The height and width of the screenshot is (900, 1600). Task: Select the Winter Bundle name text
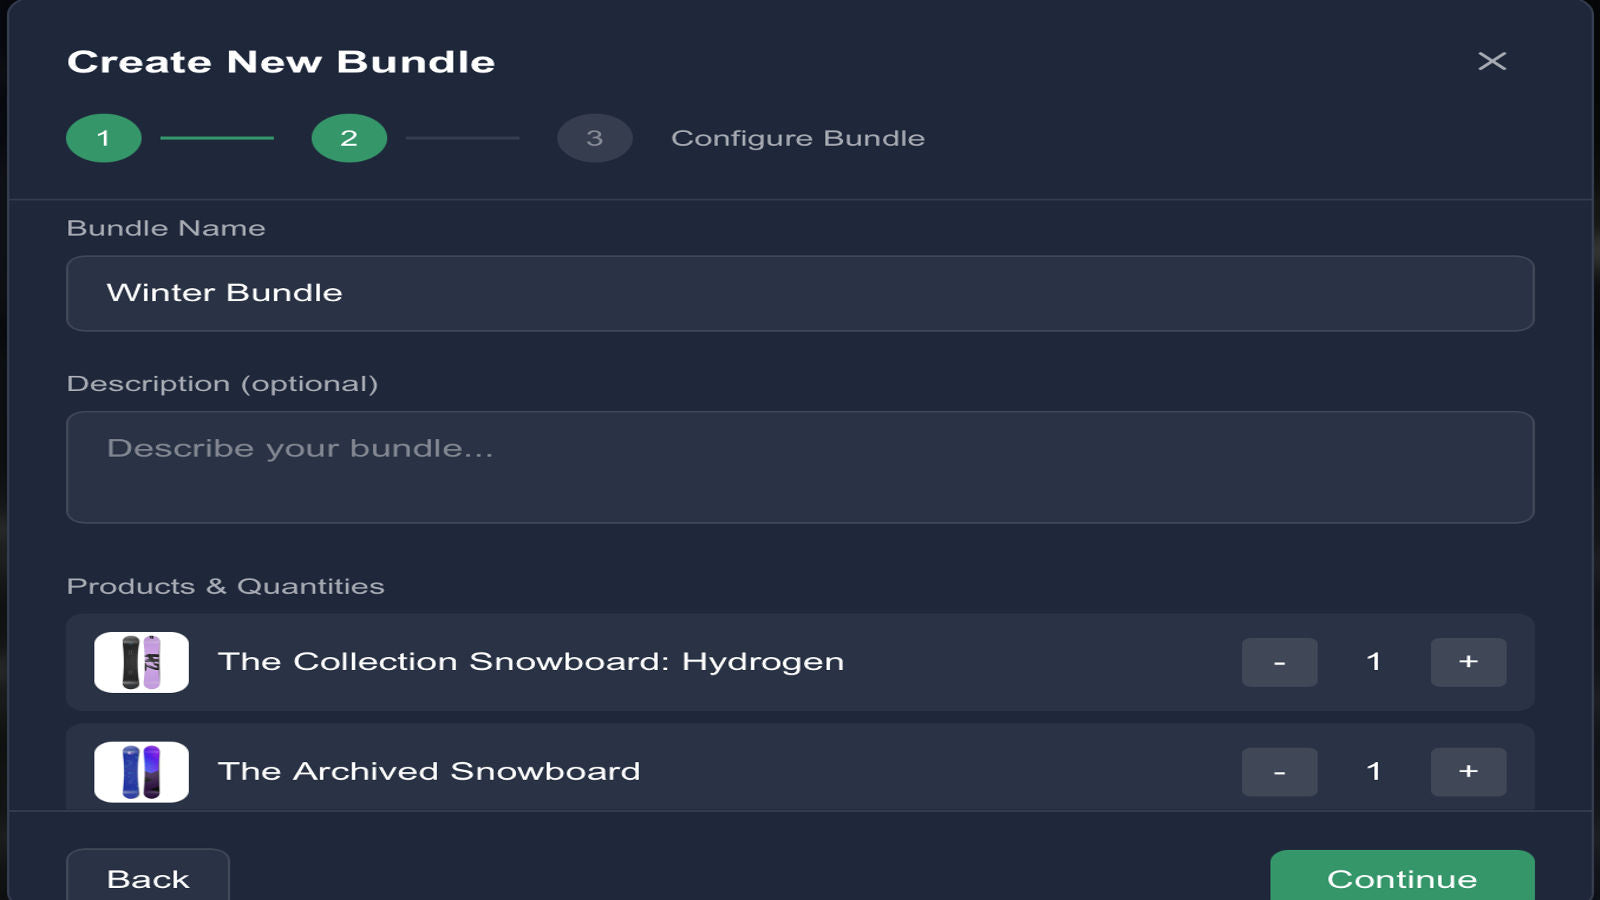(223, 293)
